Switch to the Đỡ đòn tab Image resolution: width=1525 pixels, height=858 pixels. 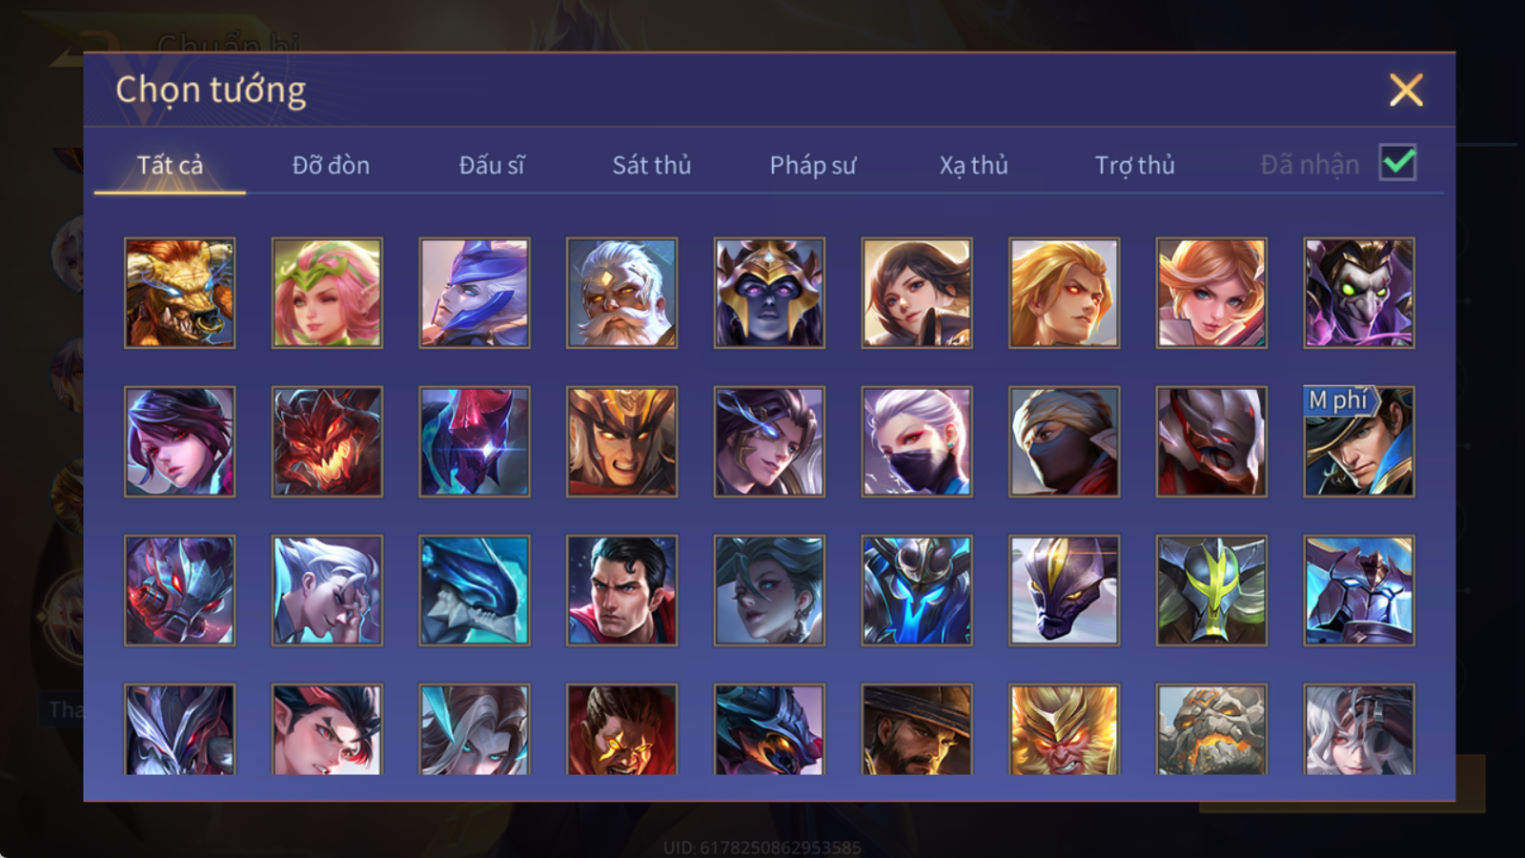[x=331, y=165]
